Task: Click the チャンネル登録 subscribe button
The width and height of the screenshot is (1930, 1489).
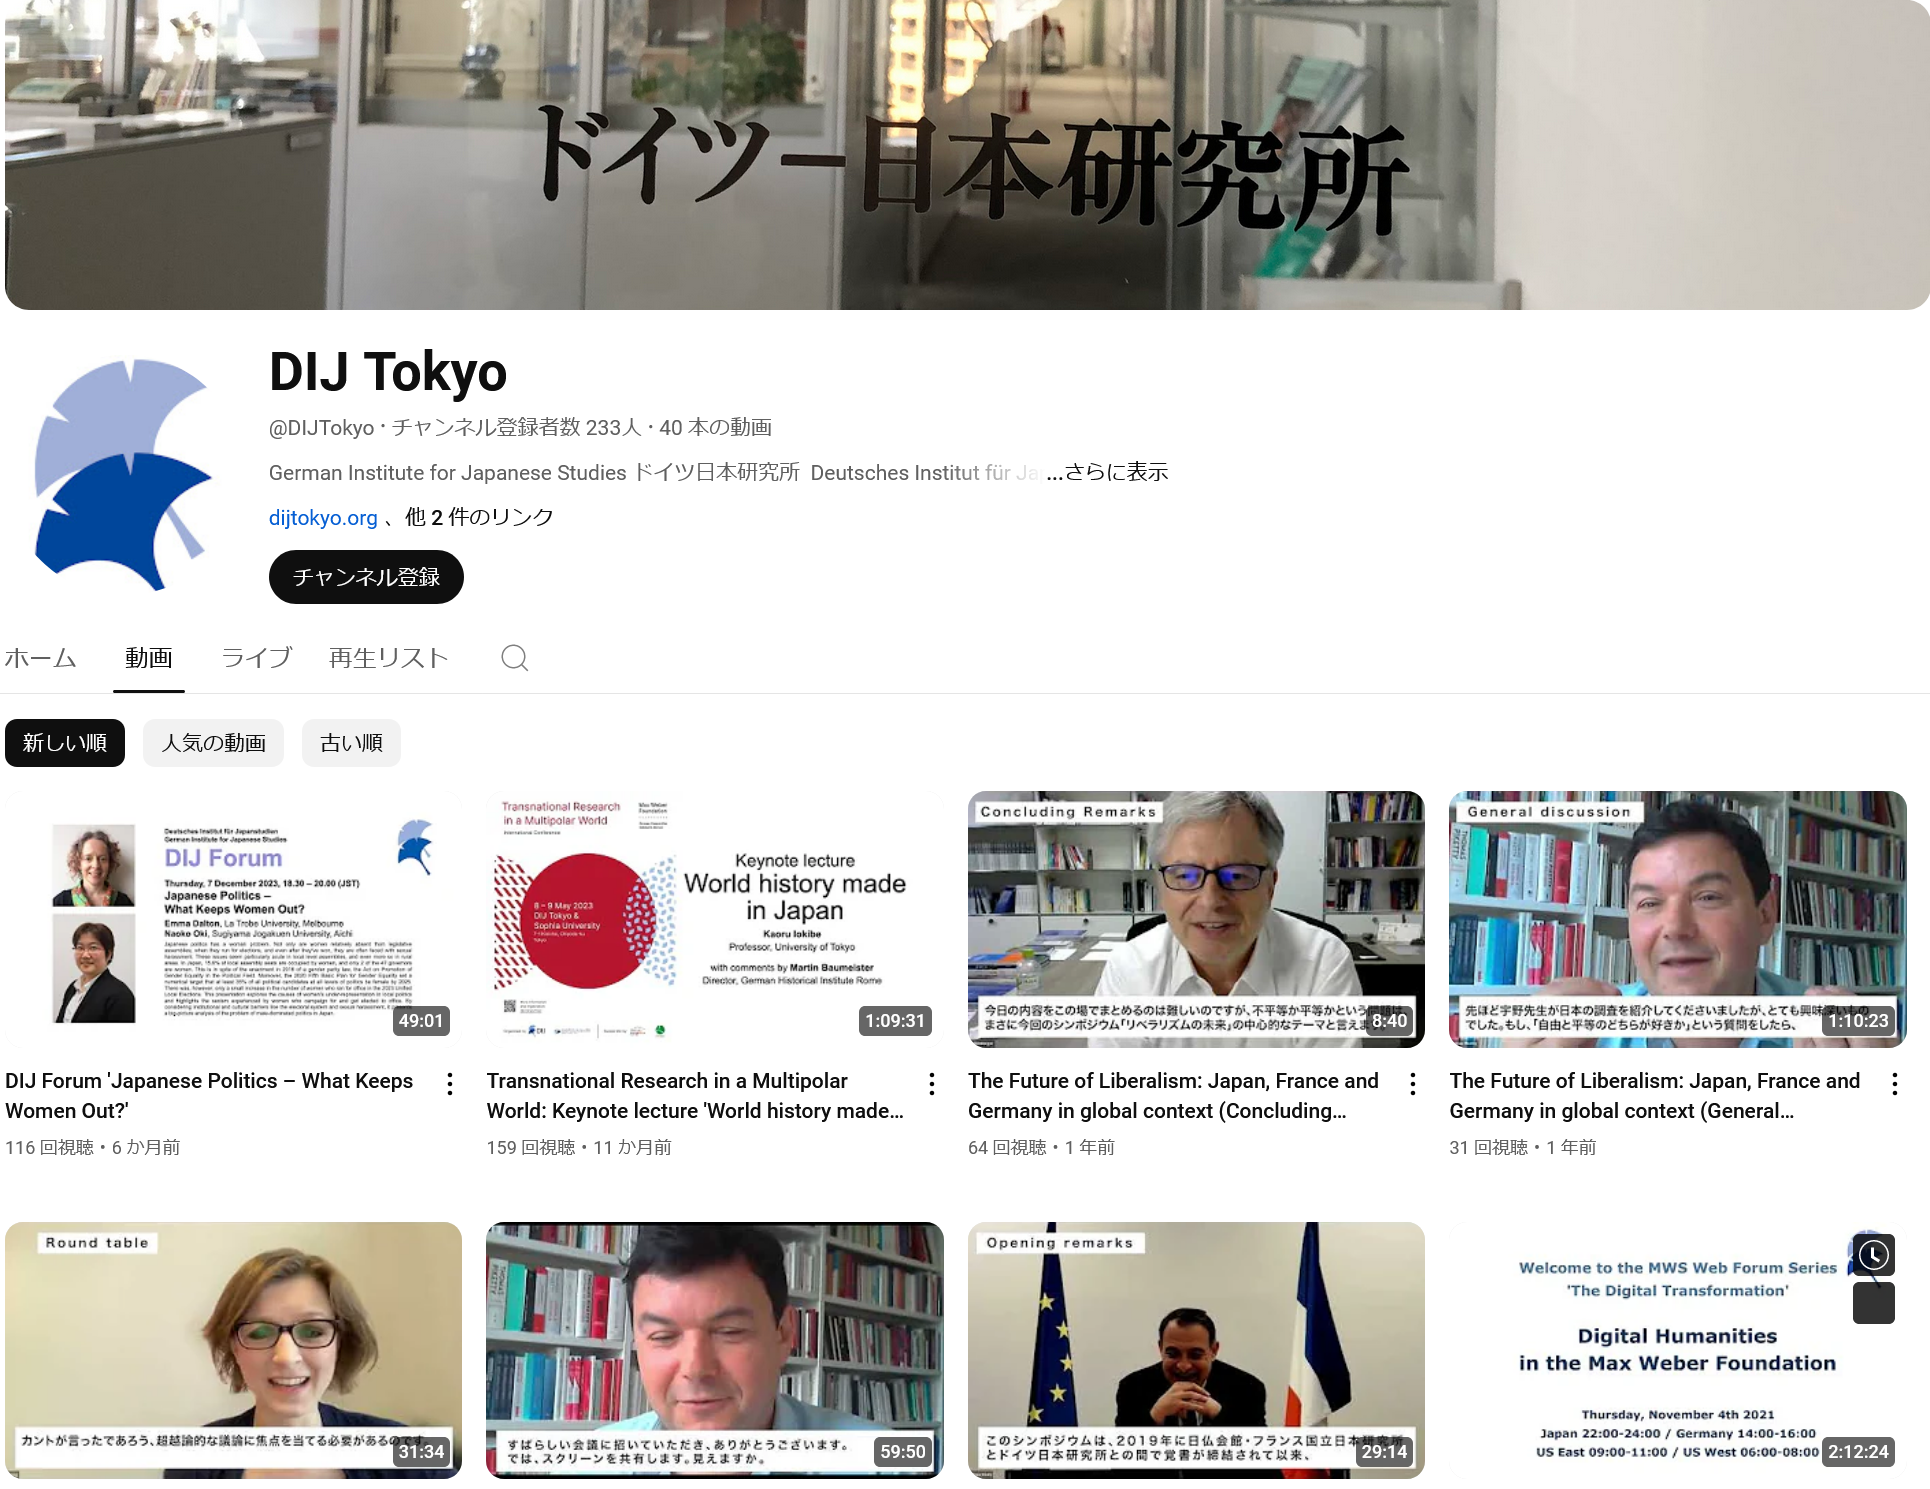Action: tap(366, 577)
